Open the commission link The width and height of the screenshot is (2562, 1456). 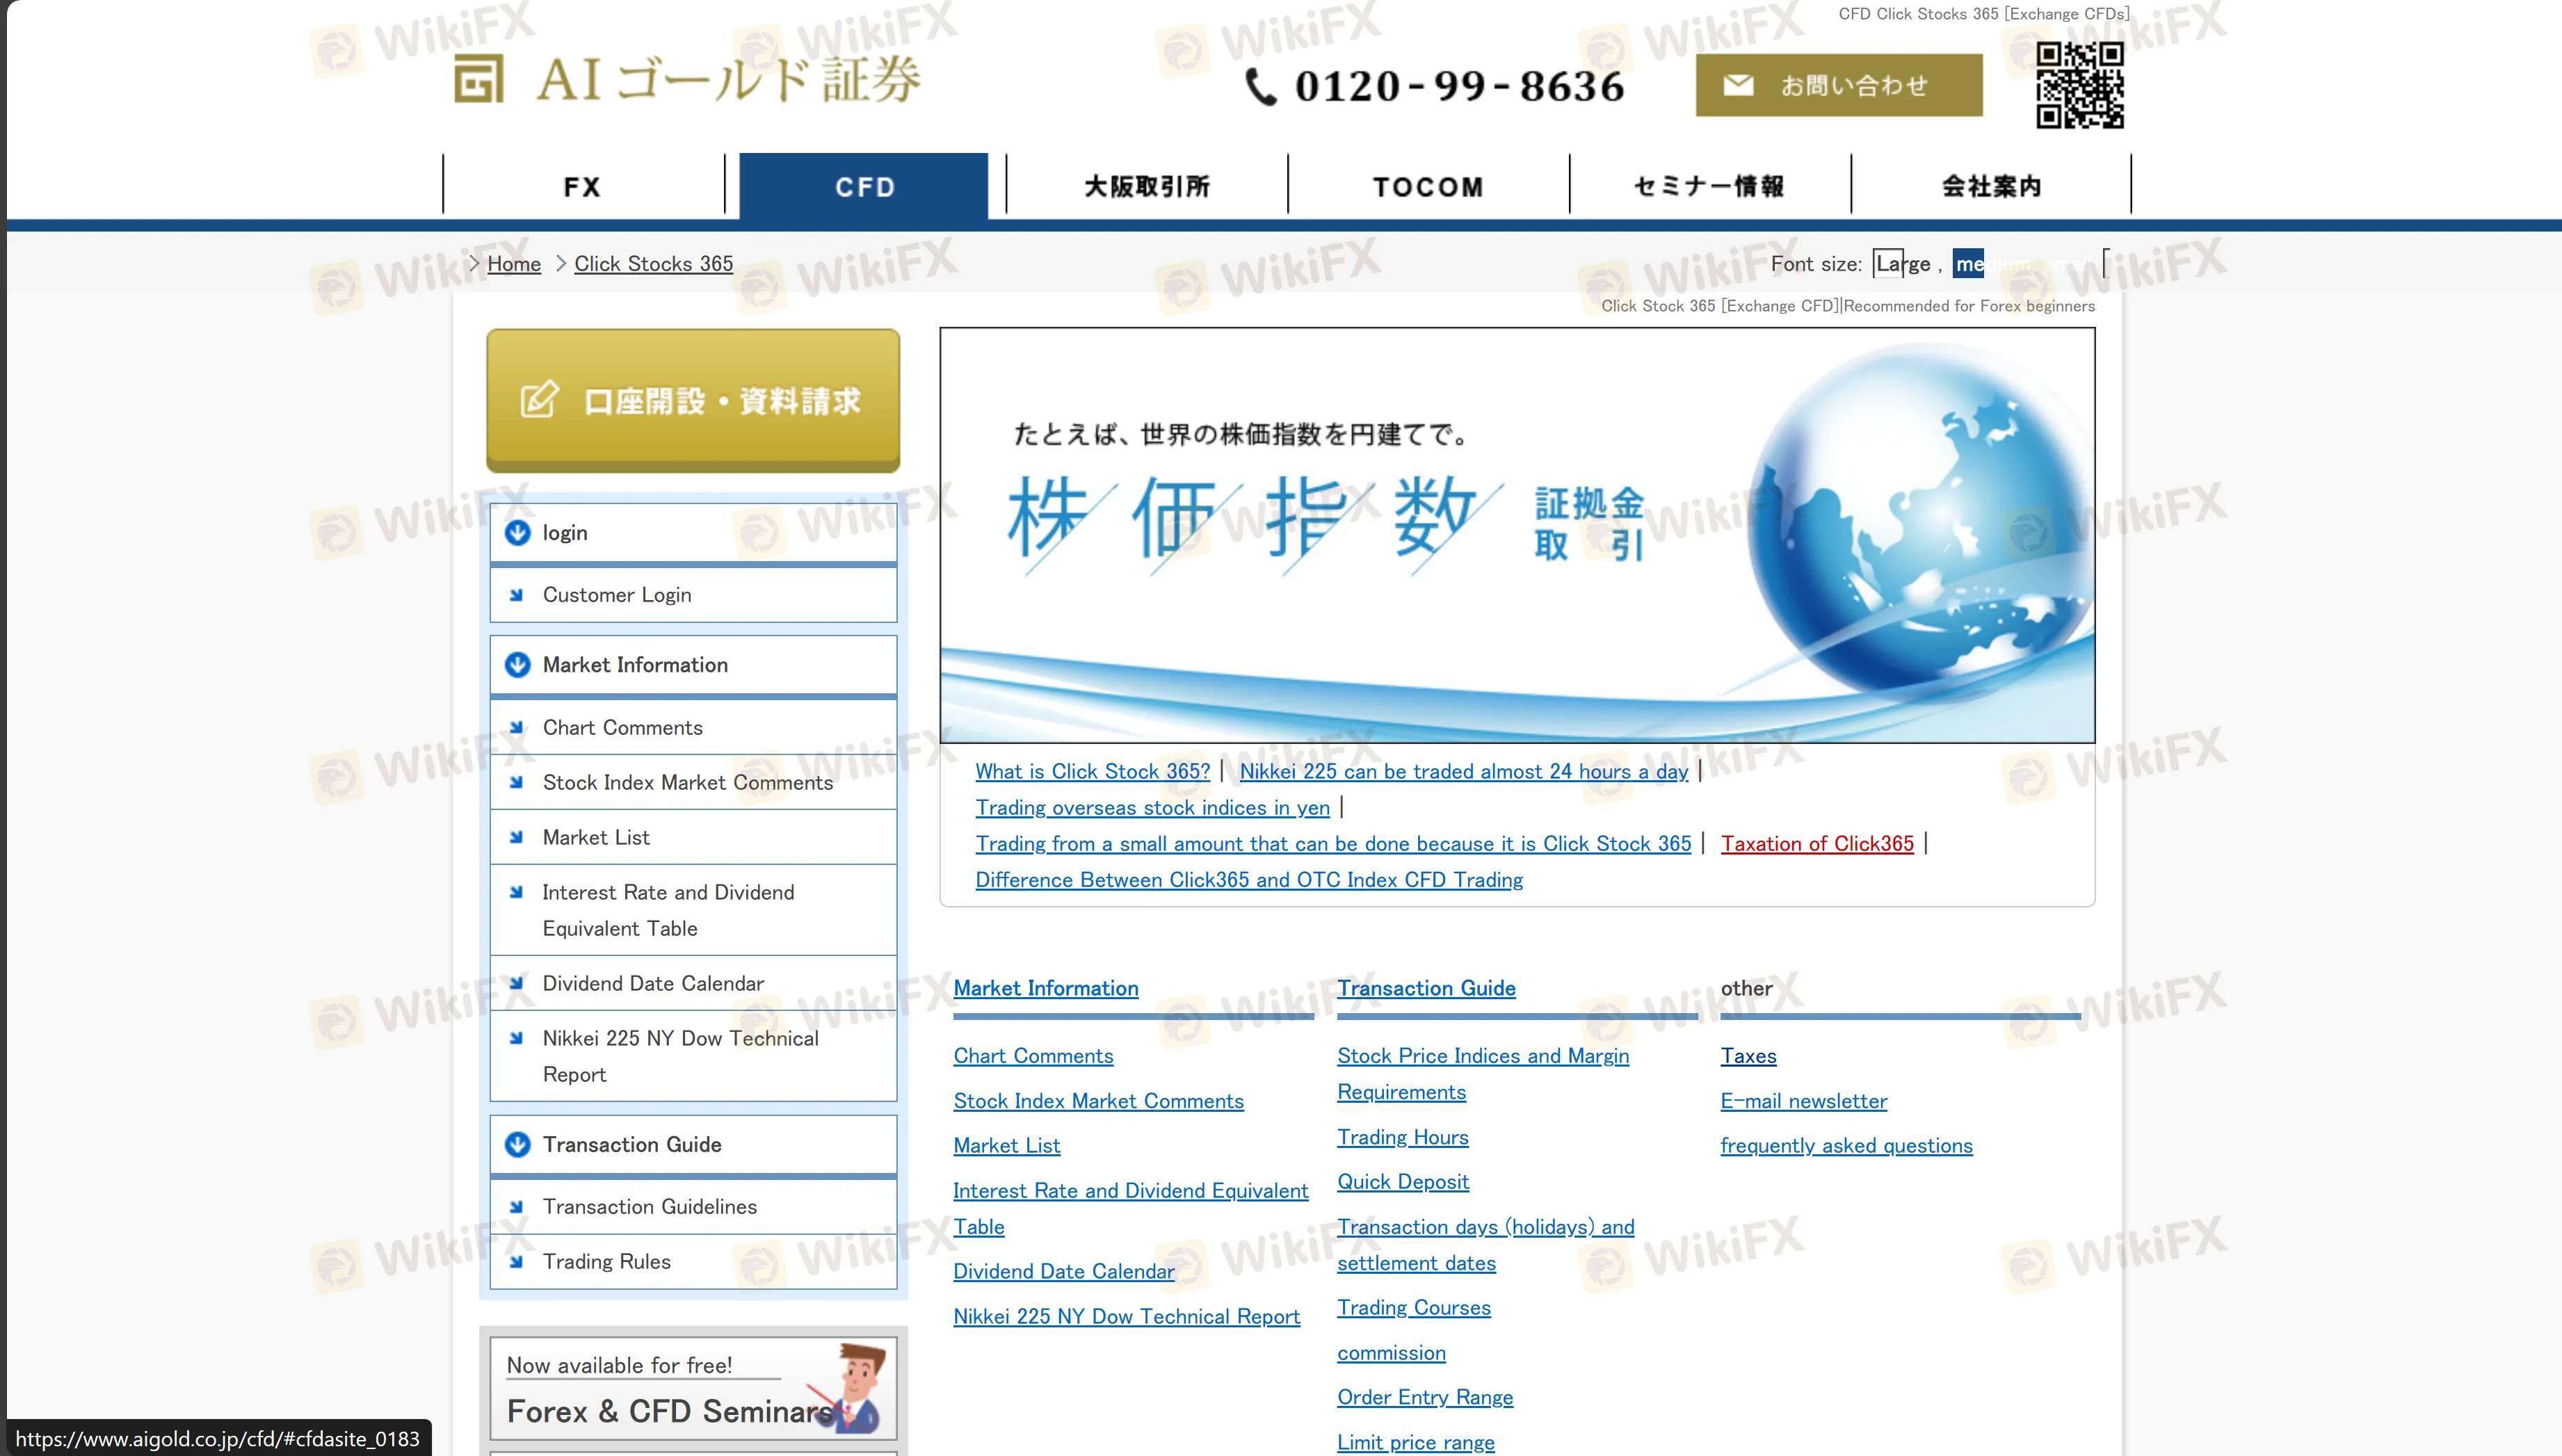(x=1391, y=1353)
